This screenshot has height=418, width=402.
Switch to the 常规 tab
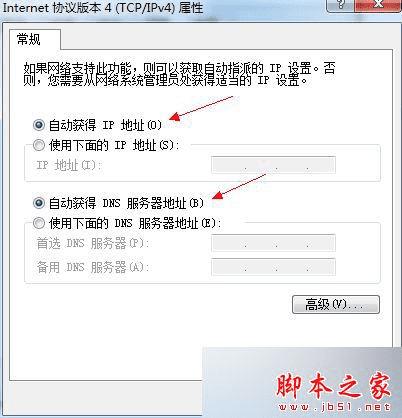pyautogui.click(x=29, y=39)
